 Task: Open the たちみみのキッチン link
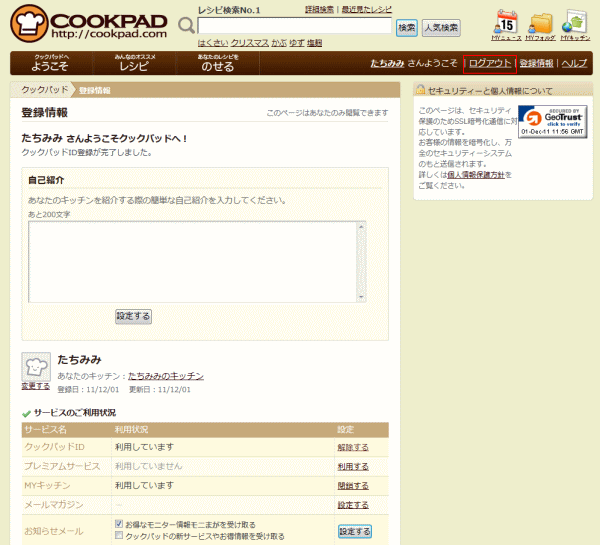165,376
